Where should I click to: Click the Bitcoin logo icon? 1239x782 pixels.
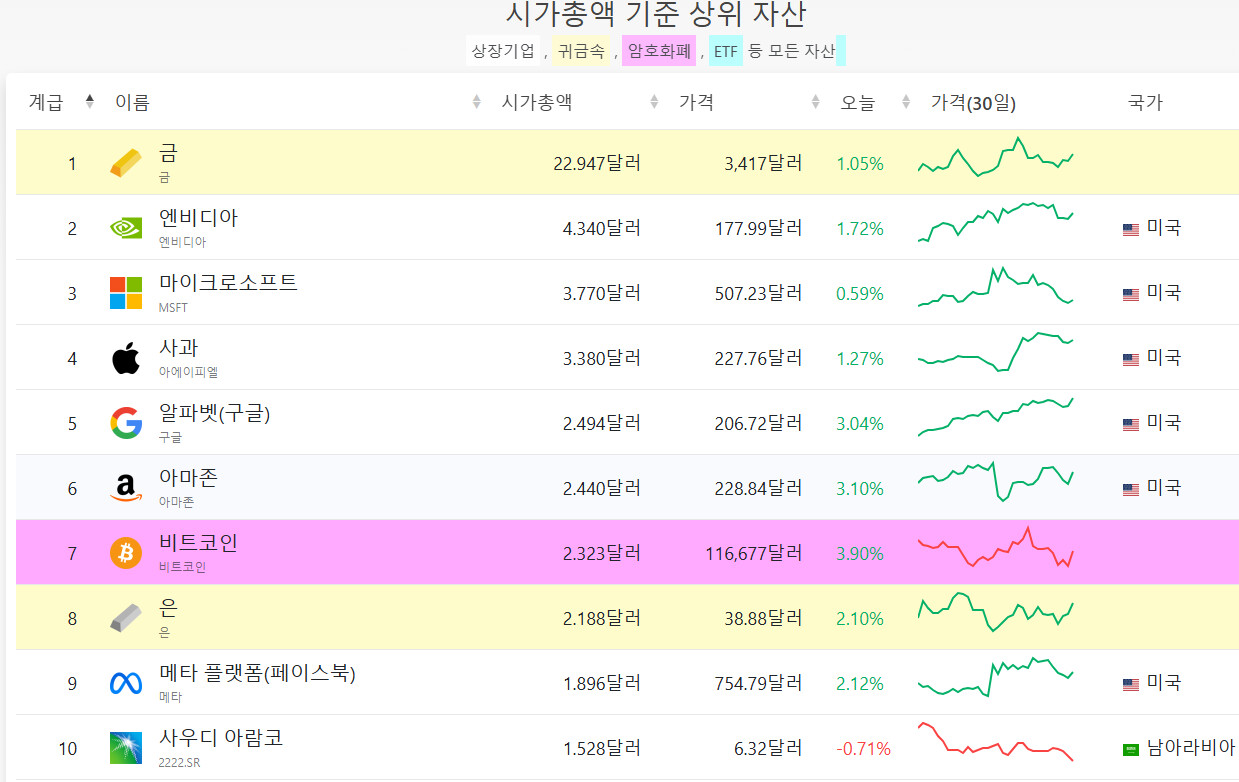coord(126,553)
